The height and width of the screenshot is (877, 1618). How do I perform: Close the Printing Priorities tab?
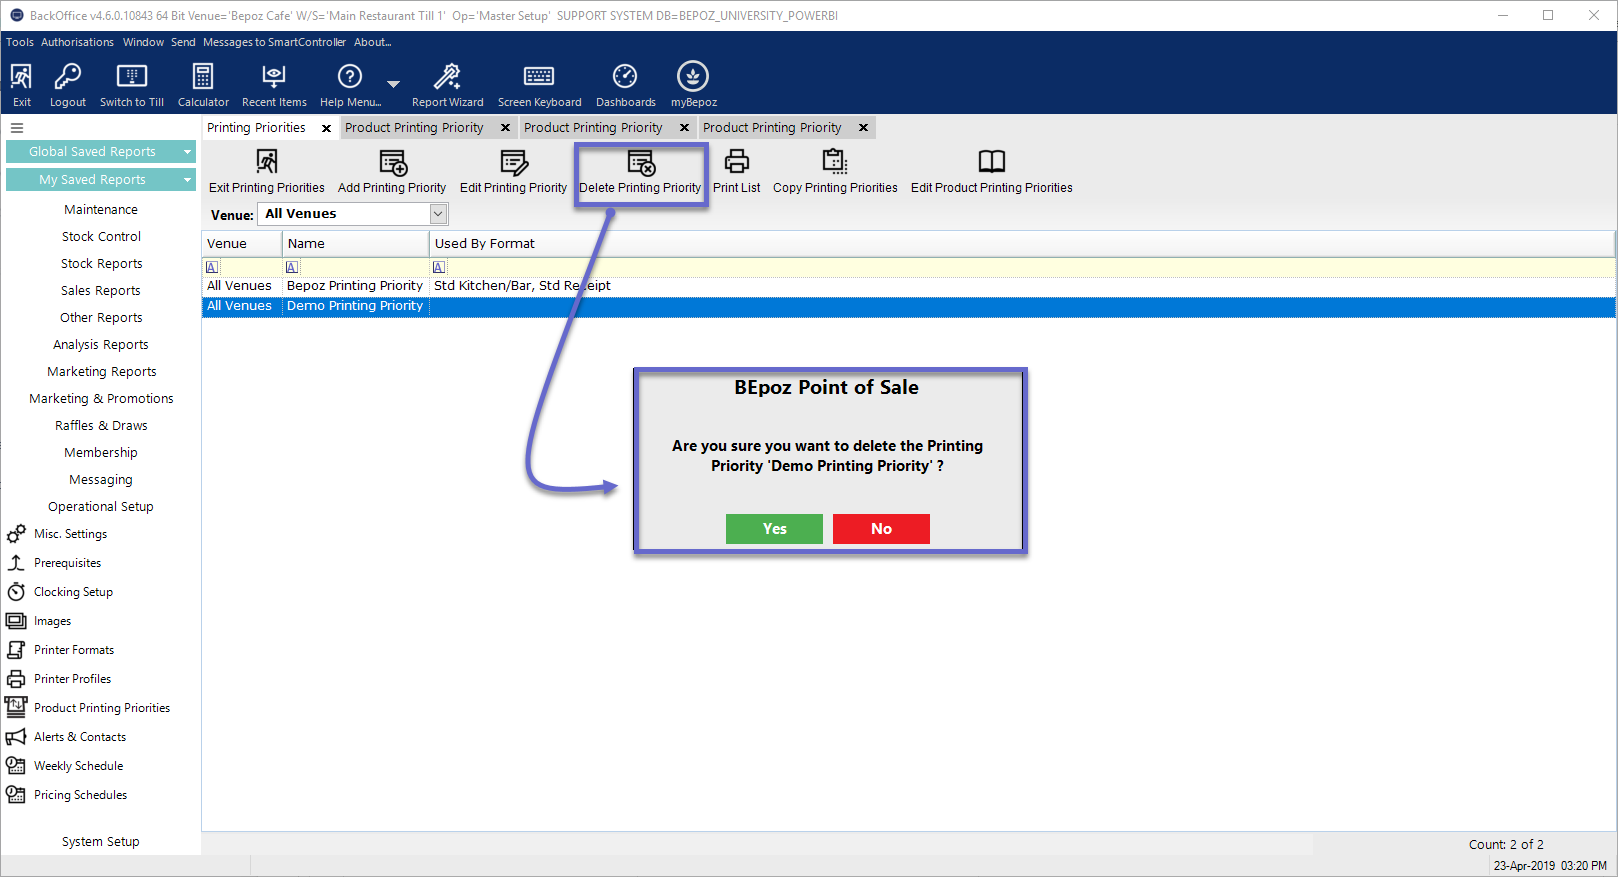pos(326,128)
